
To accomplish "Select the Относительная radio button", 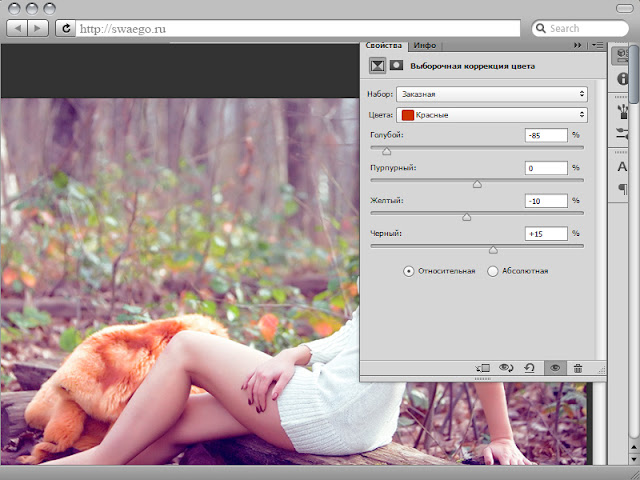I will point(408,271).
